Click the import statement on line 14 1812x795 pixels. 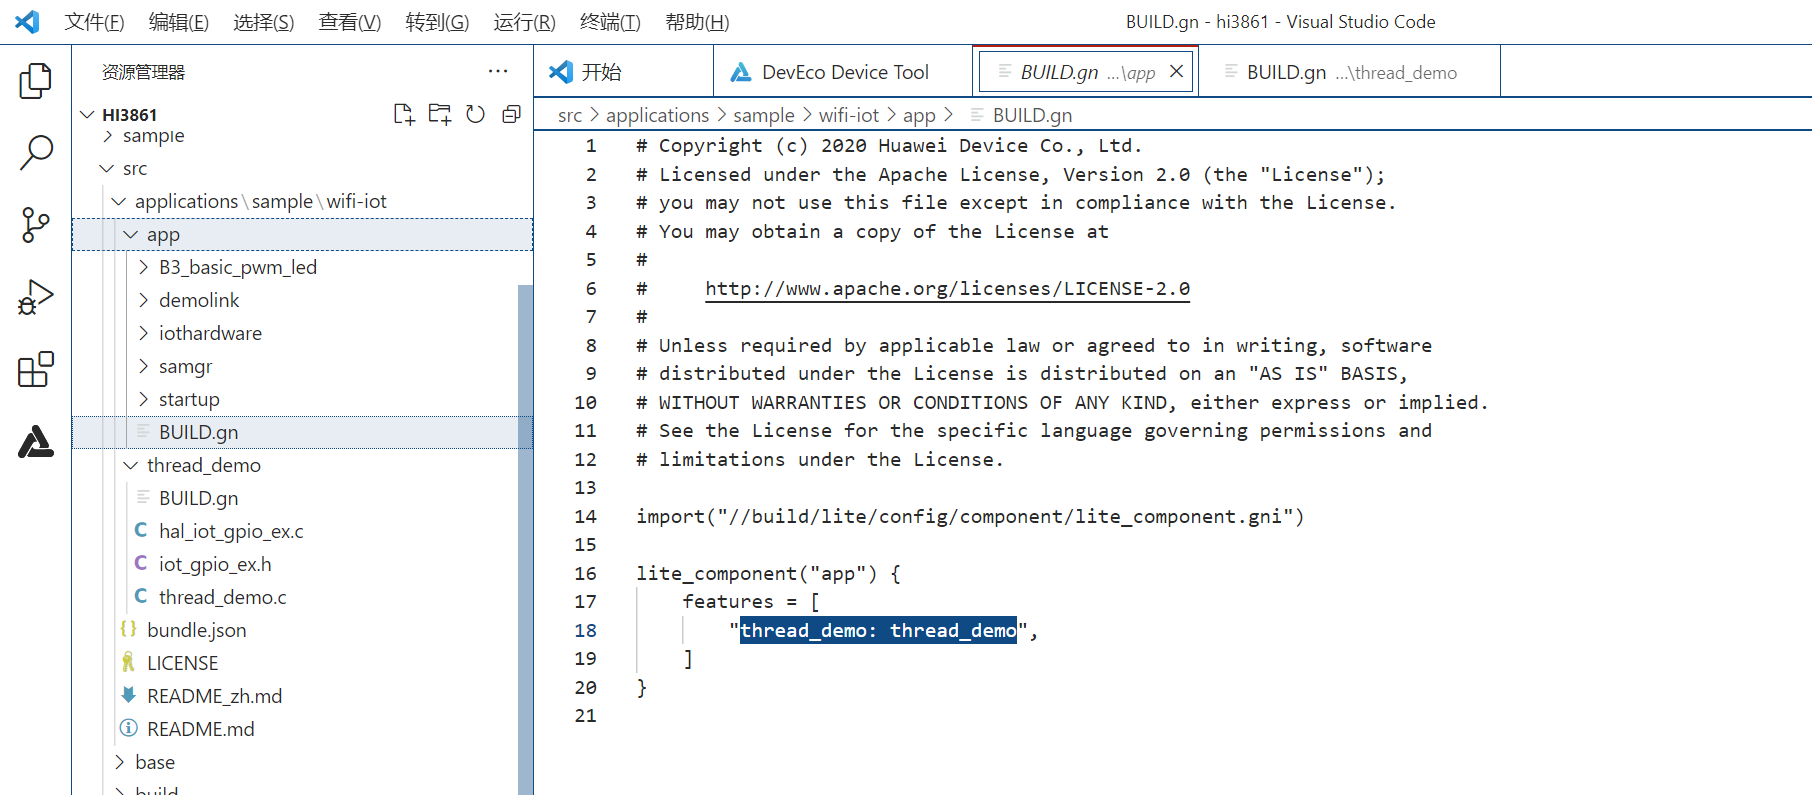[970, 516]
